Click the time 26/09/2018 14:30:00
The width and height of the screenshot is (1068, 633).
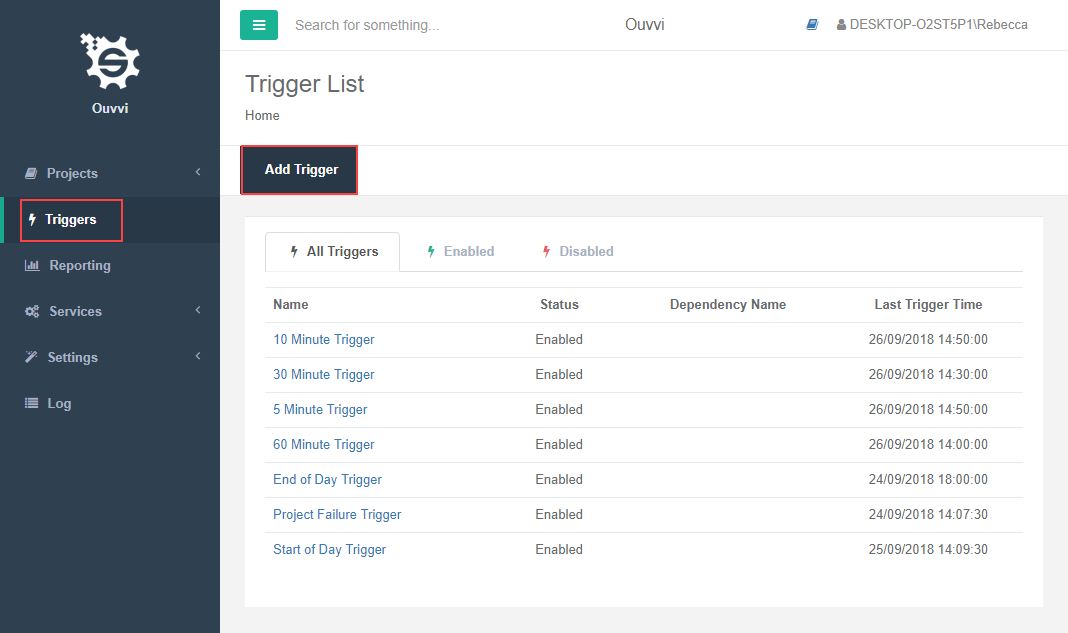928,374
